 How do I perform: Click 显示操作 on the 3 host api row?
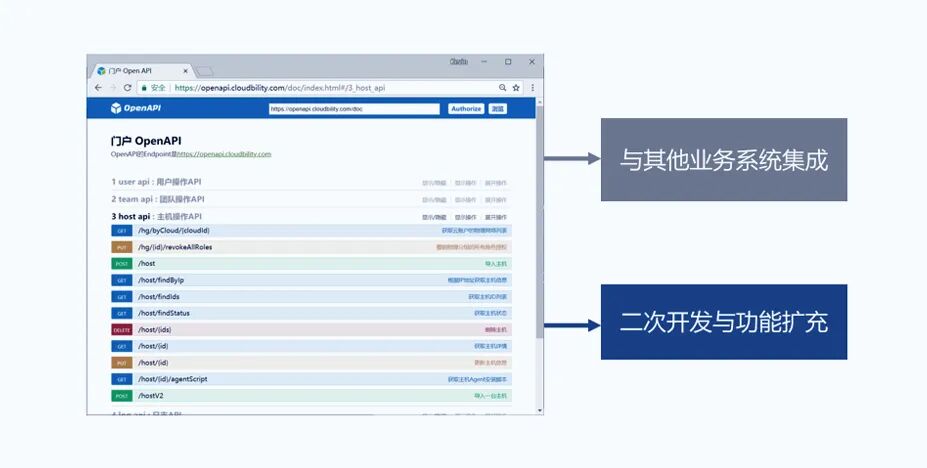click(465, 217)
